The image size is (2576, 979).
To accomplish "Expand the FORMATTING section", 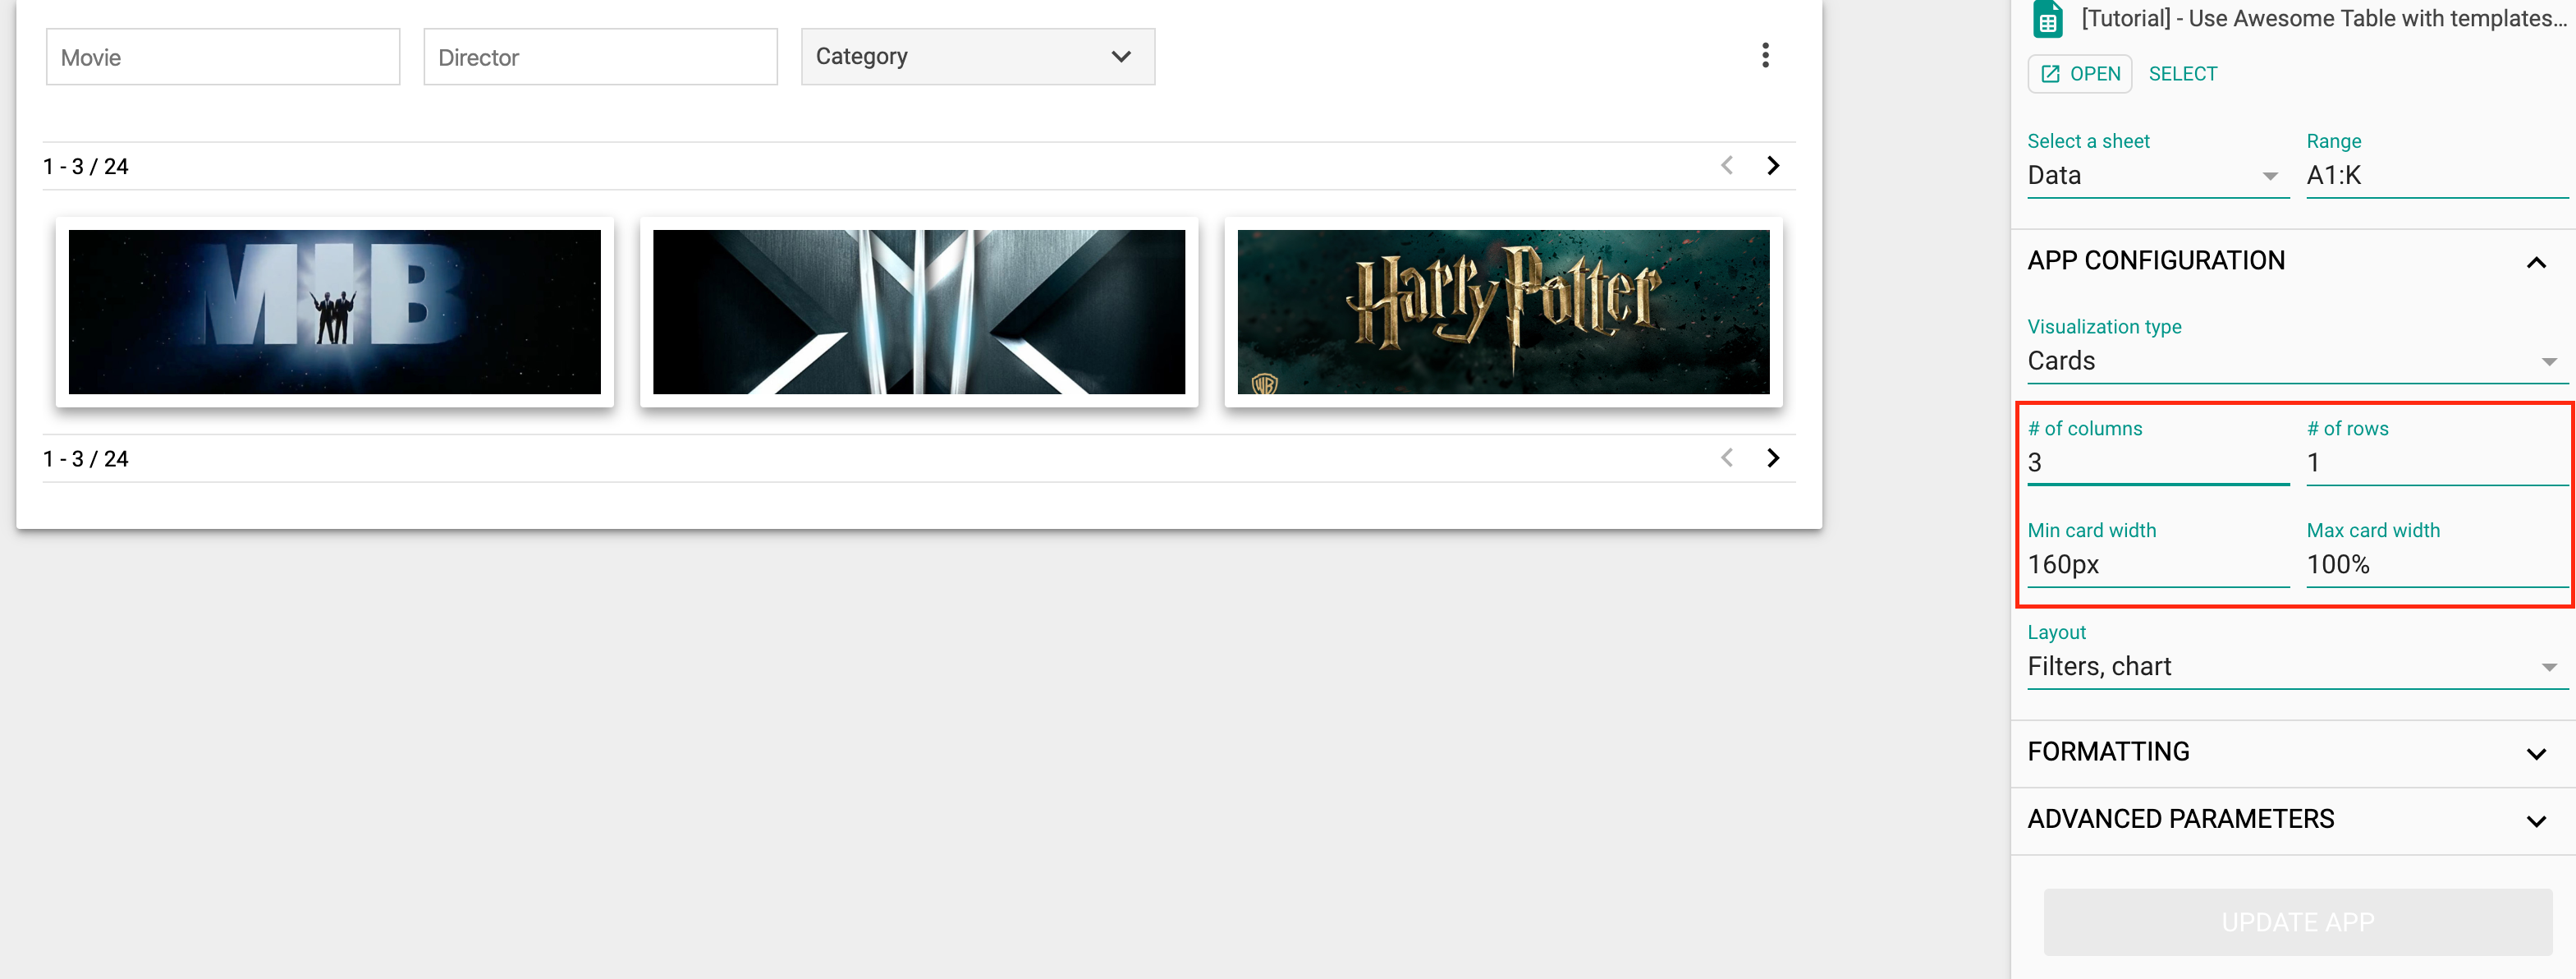I will point(2536,753).
